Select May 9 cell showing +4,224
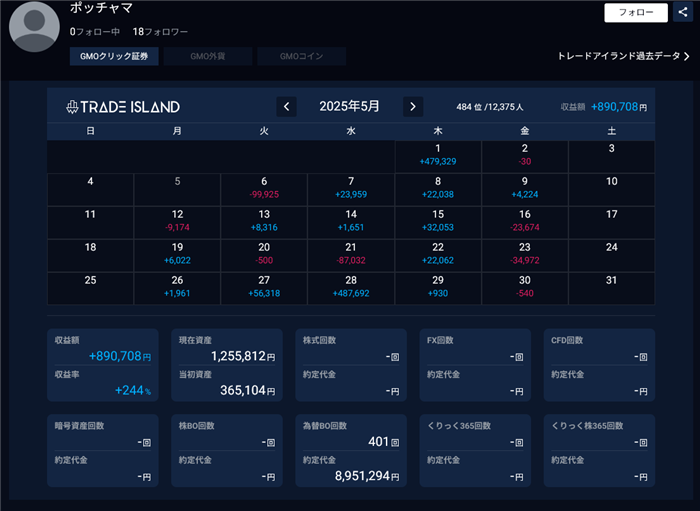The image size is (700, 511). pyautogui.click(x=525, y=190)
